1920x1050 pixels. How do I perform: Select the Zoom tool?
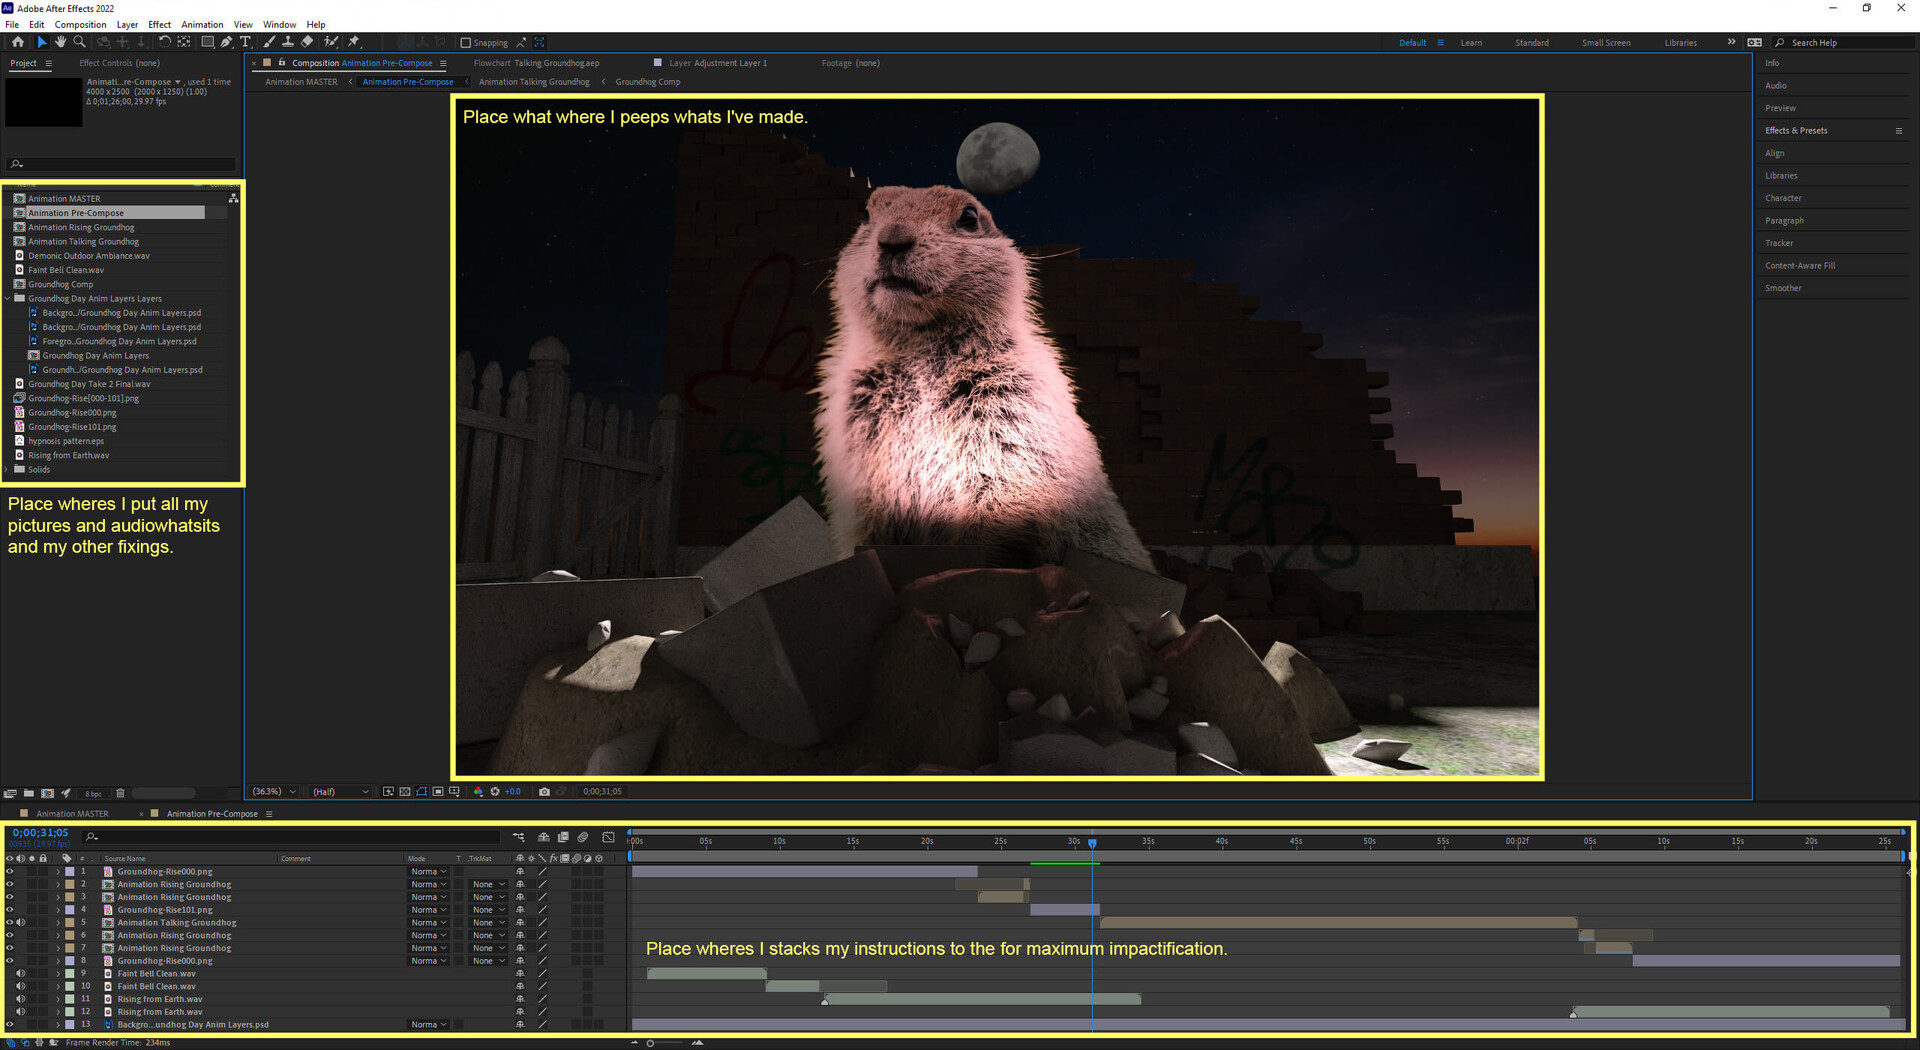click(x=79, y=42)
